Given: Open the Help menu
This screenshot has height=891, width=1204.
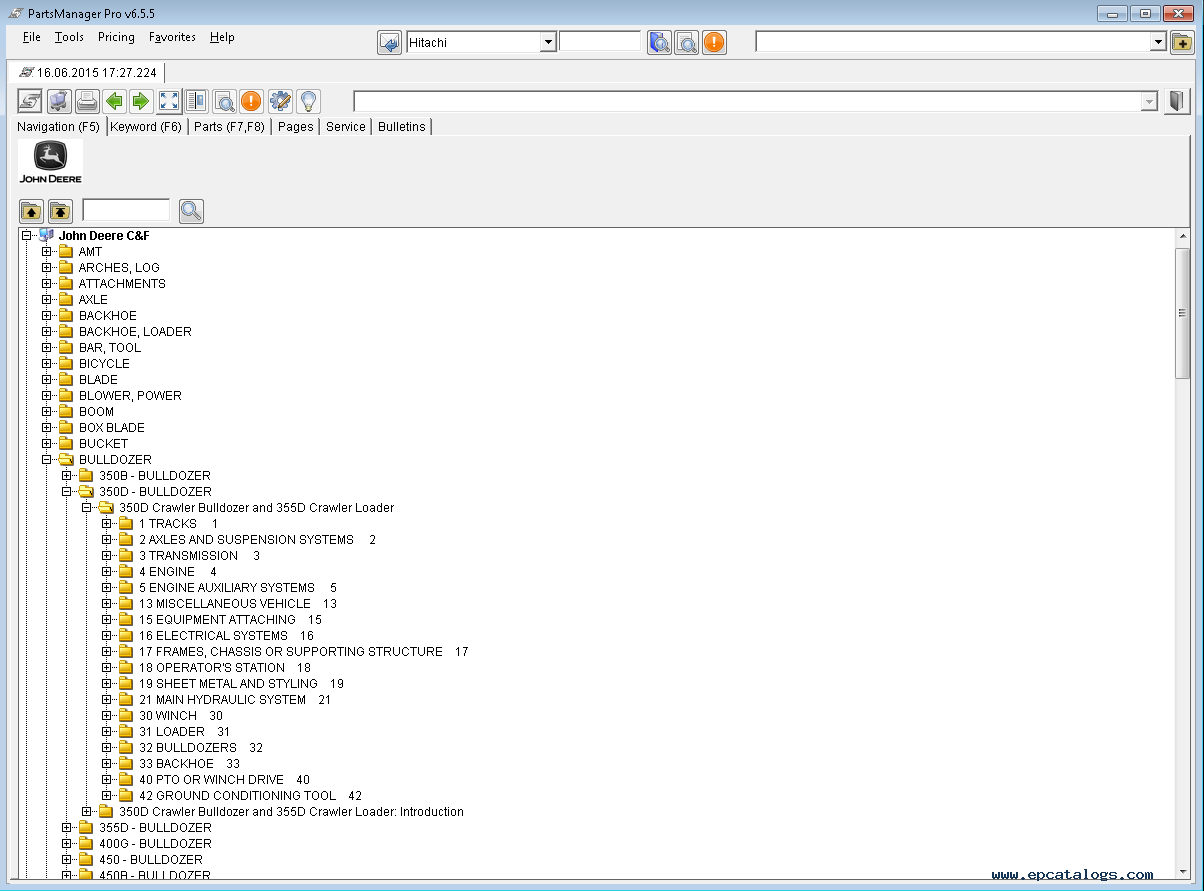Looking at the screenshot, I should point(222,37).
